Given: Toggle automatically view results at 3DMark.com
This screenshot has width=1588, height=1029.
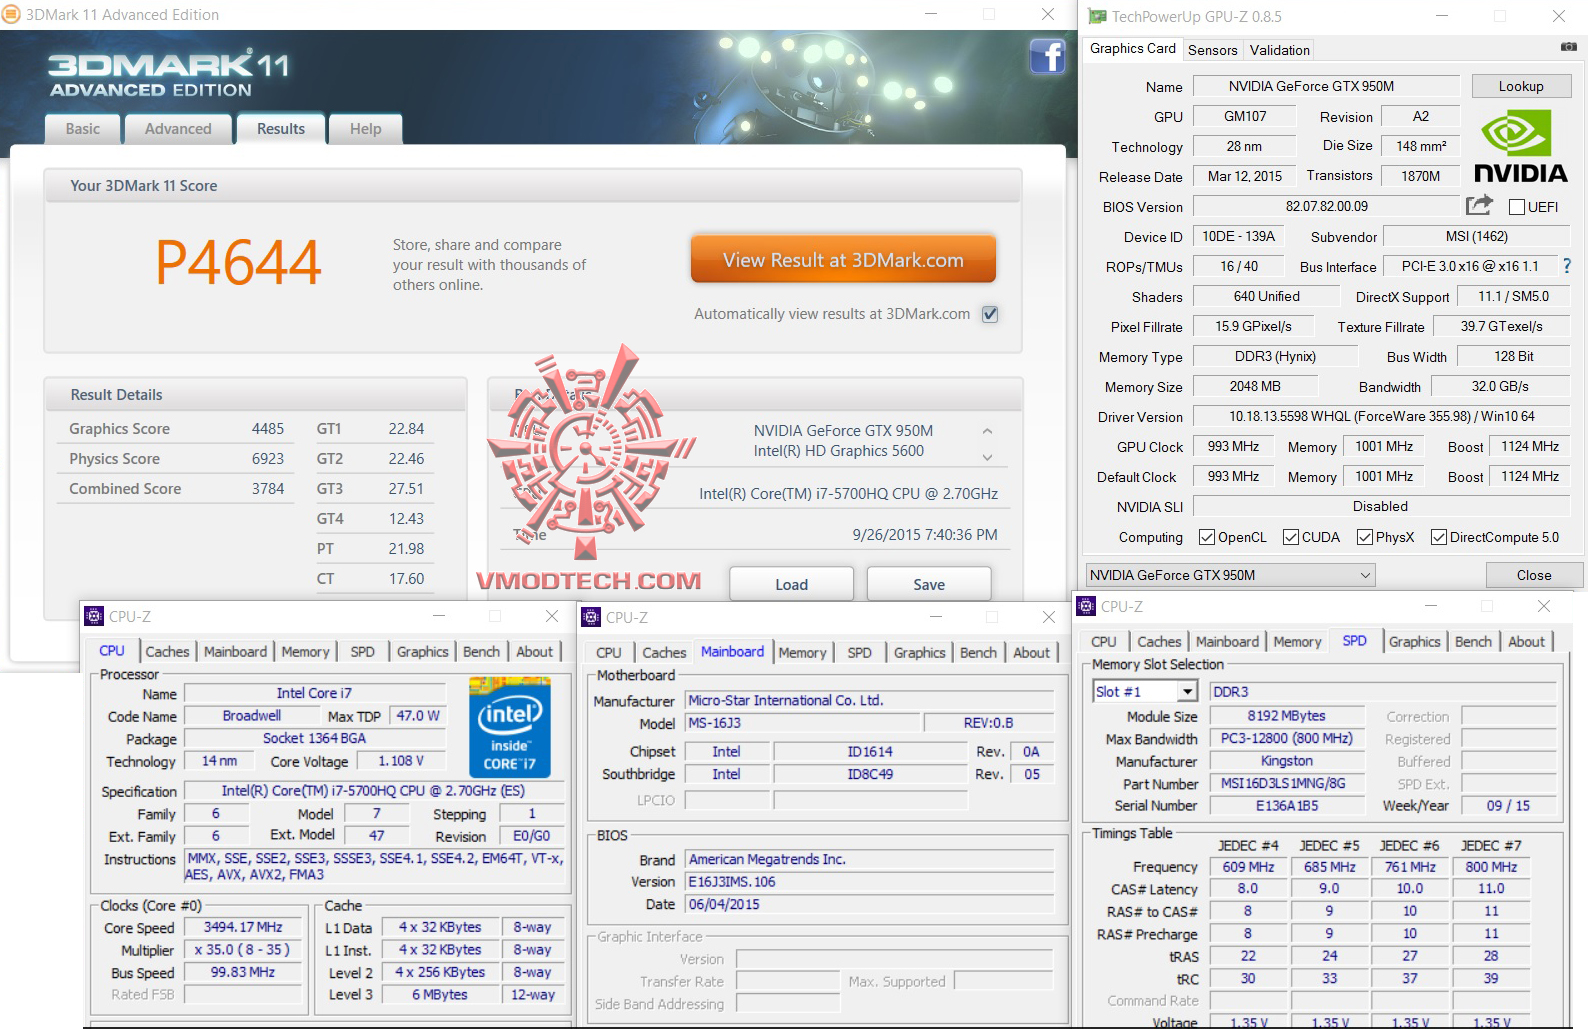Looking at the screenshot, I should 990,314.
